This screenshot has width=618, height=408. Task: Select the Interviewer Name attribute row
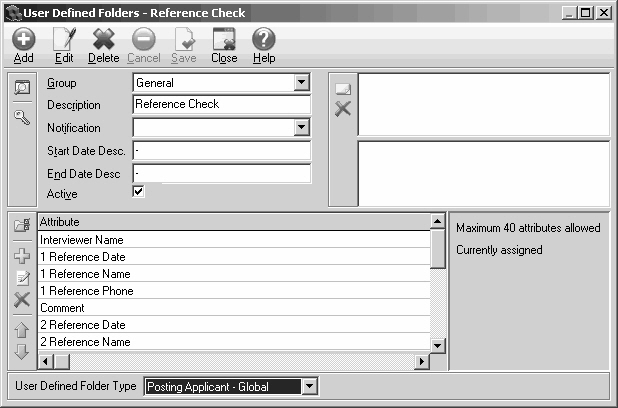(x=233, y=240)
